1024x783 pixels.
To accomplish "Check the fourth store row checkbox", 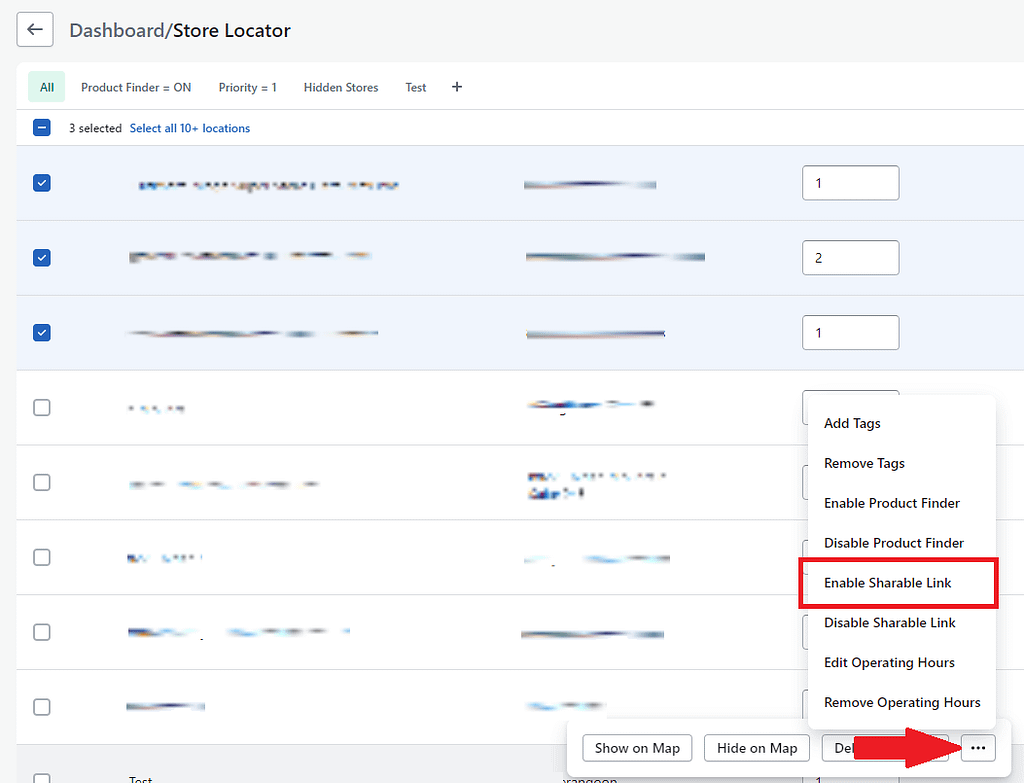I will tap(42, 407).
